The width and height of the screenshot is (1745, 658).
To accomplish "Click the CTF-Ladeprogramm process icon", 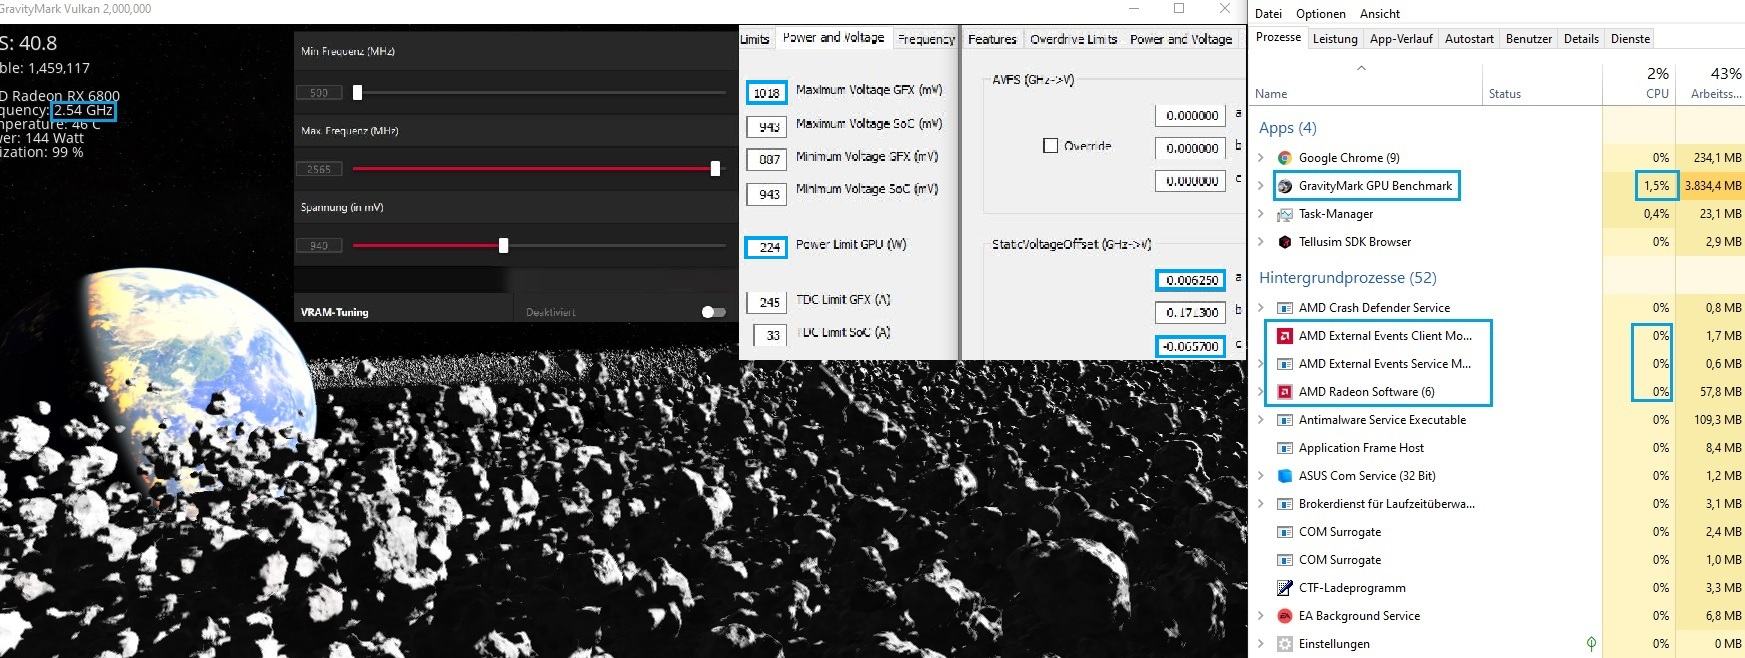I will point(1285,588).
